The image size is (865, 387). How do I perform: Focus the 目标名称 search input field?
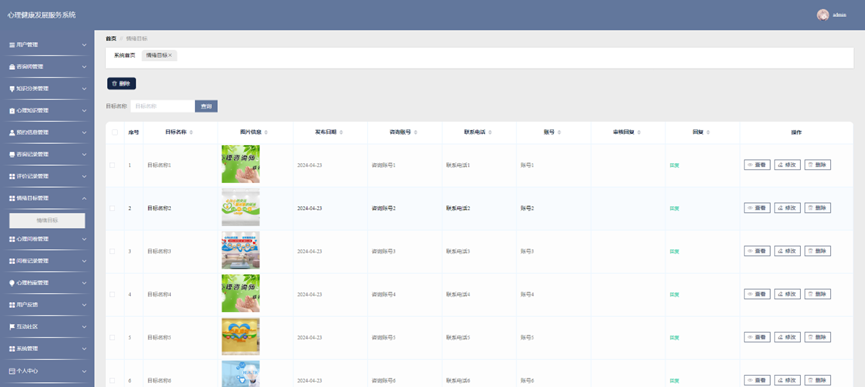click(x=163, y=106)
